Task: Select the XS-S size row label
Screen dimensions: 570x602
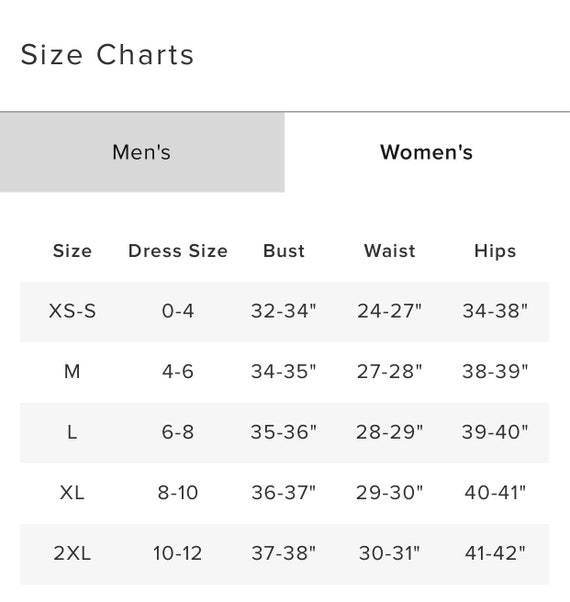Action: pyautogui.click(x=72, y=311)
